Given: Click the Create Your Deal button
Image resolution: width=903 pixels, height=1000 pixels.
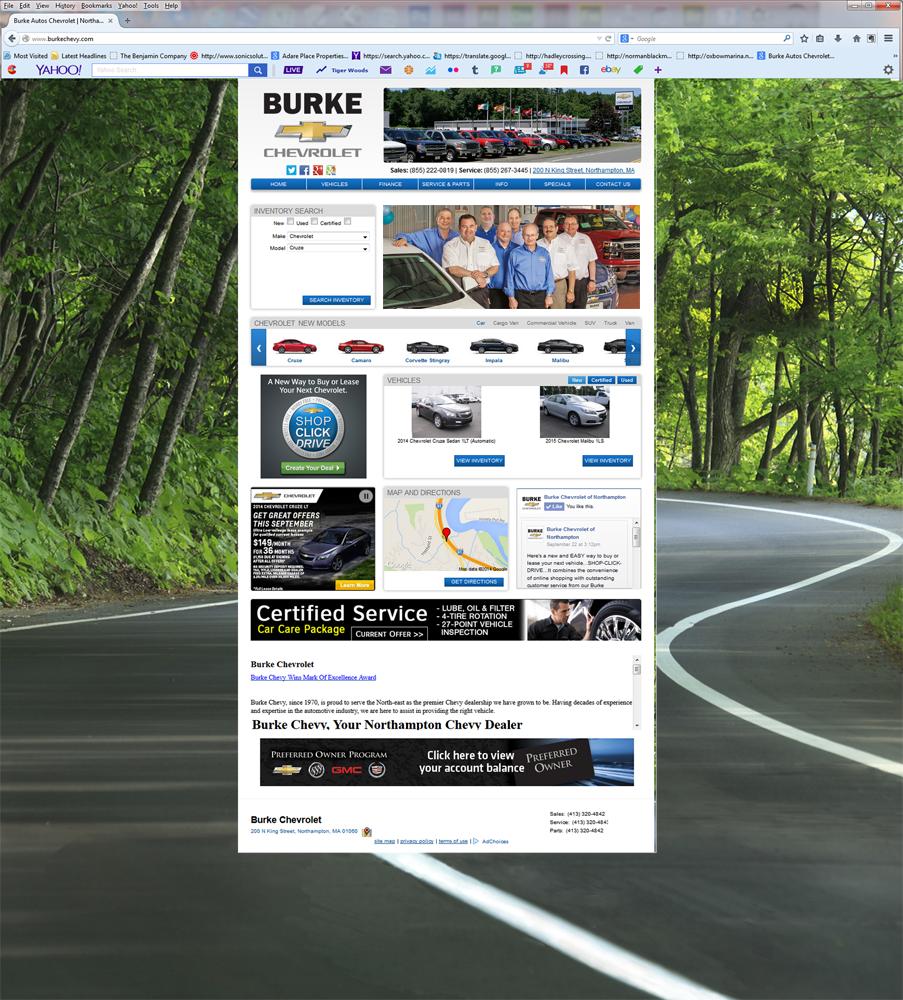Looking at the screenshot, I should (x=312, y=467).
